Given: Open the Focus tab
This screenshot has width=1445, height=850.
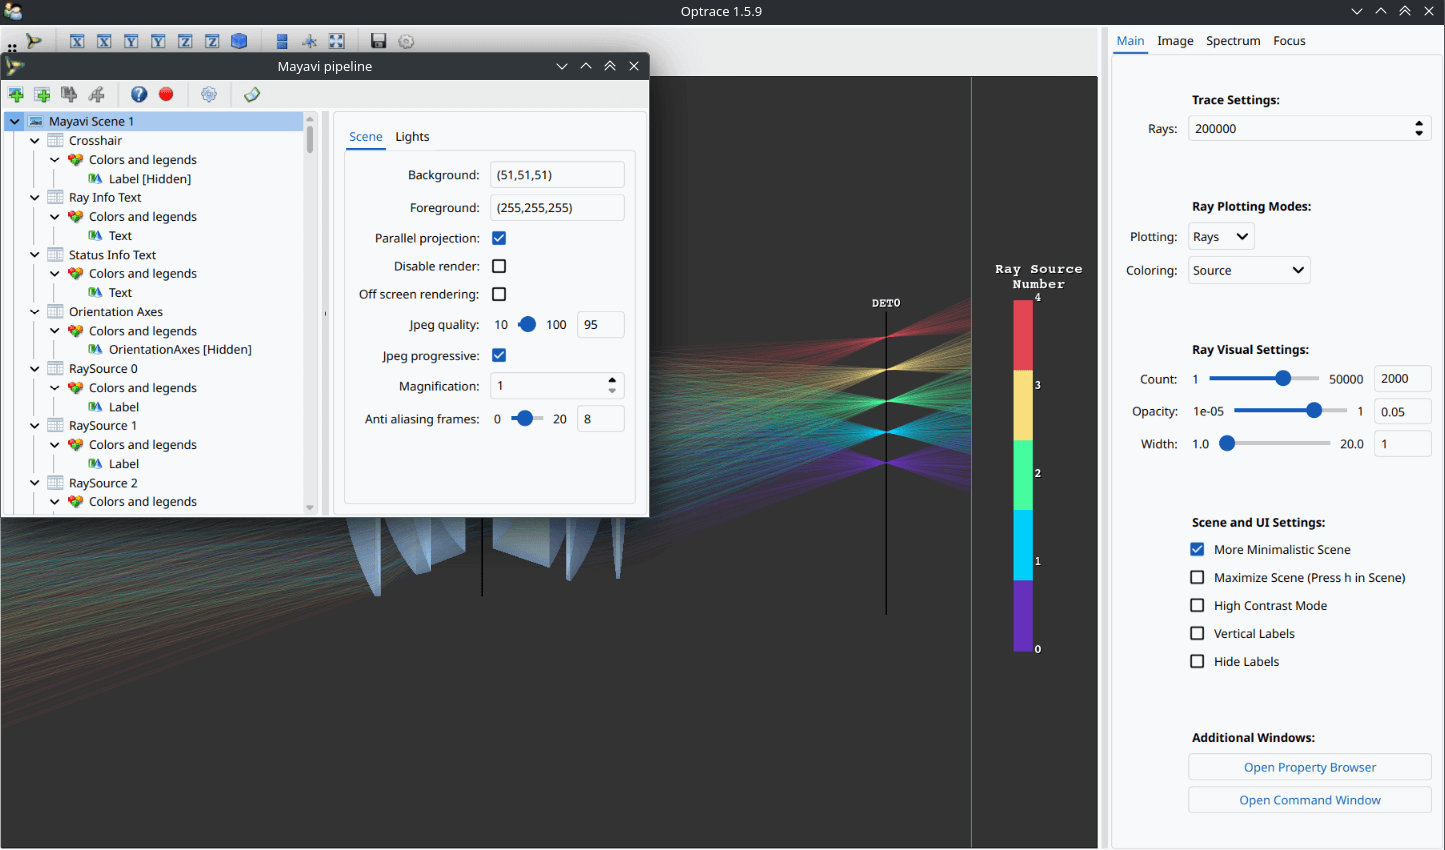Looking at the screenshot, I should (1289, 41).
